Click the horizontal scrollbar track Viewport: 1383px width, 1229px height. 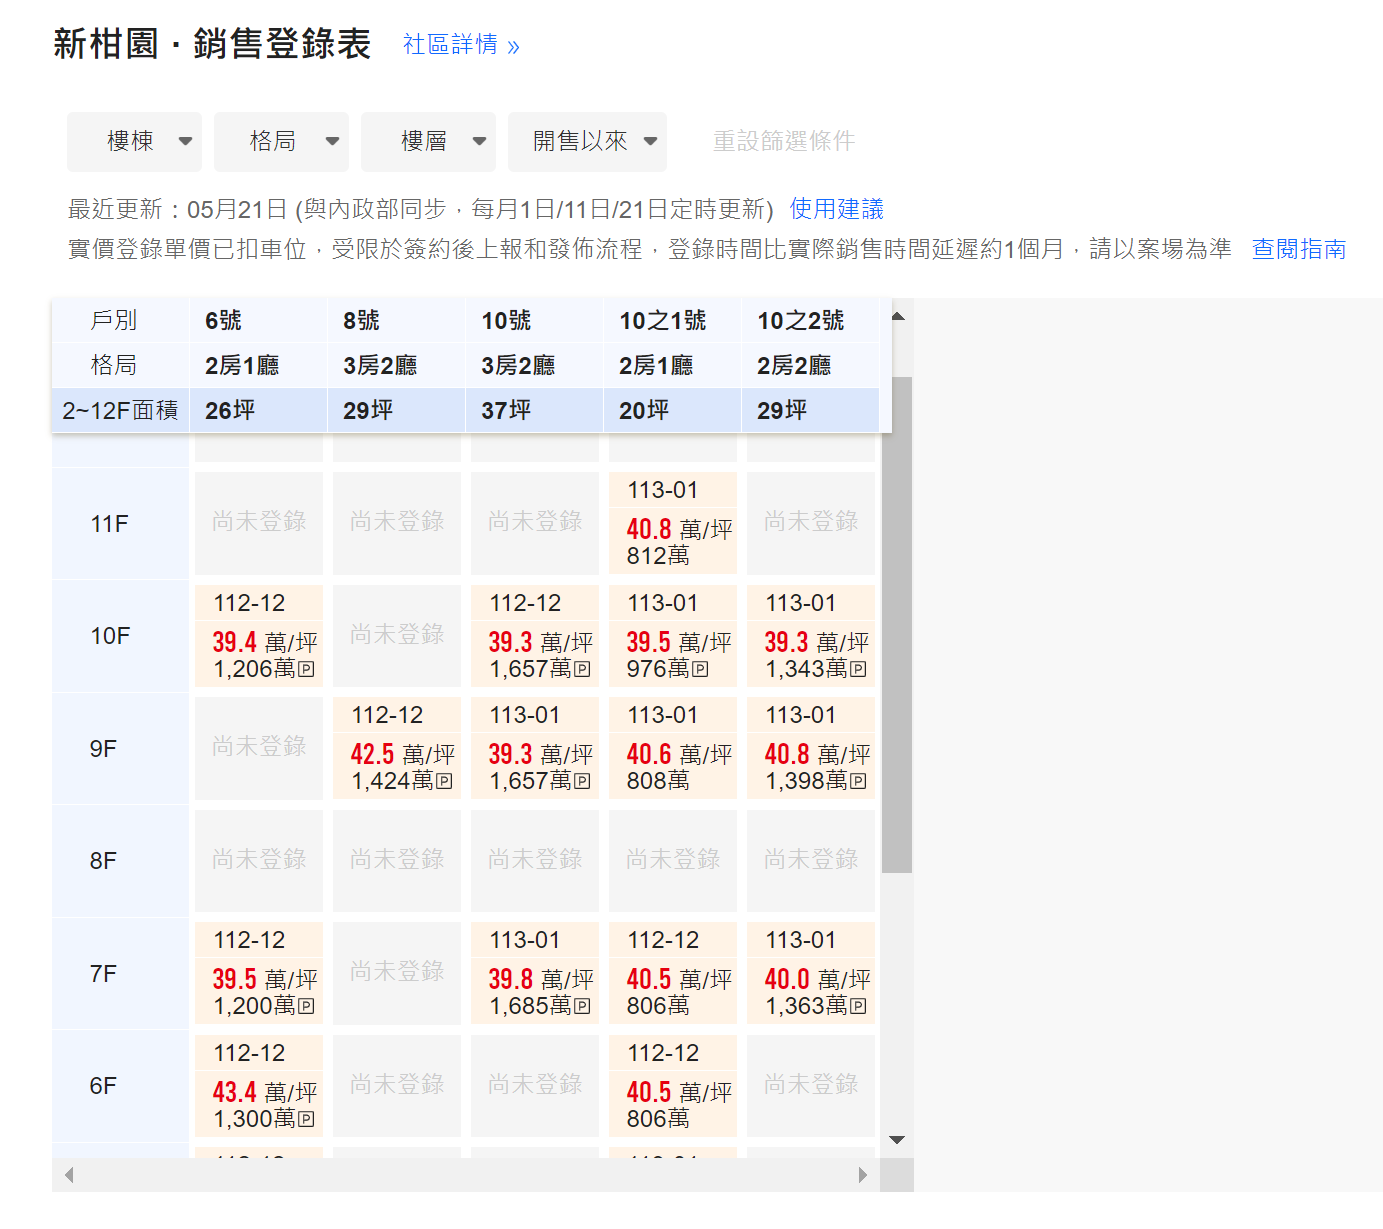pyautogui.click(x=466, y=1175)
